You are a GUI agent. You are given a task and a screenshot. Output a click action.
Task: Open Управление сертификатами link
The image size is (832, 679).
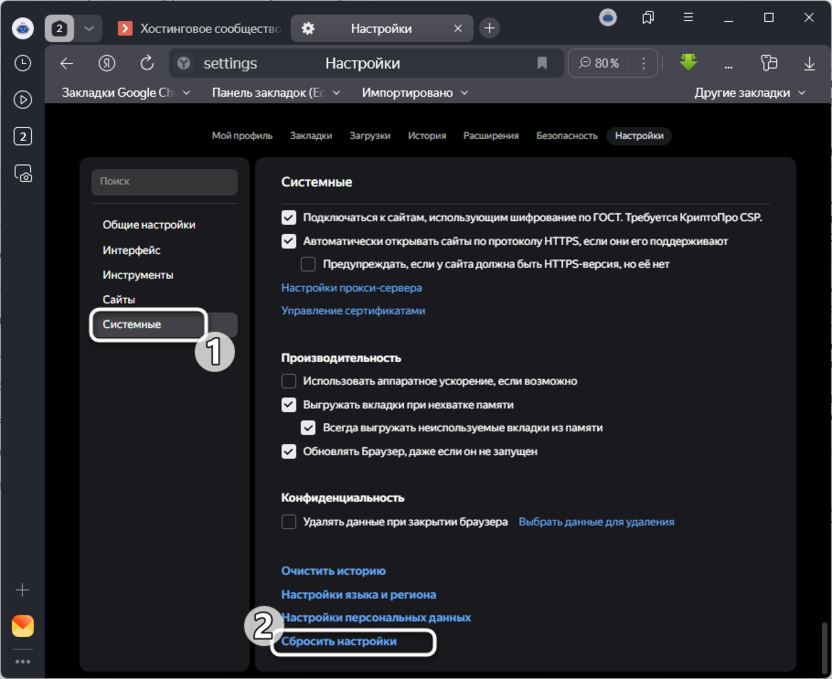(x=353, y=311)
